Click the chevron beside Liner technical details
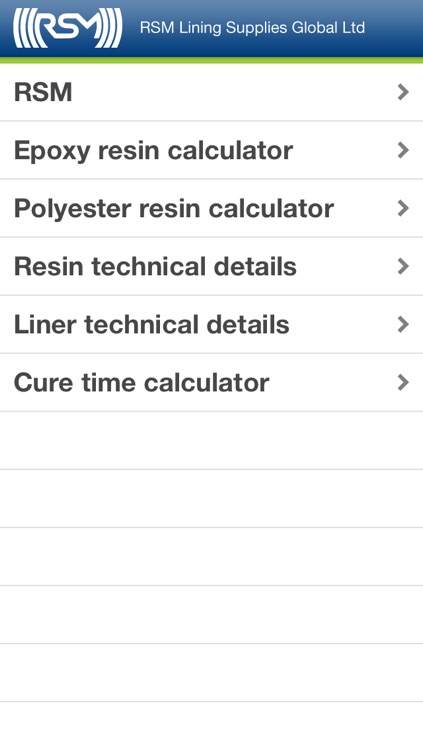 (x=403, y=325)
